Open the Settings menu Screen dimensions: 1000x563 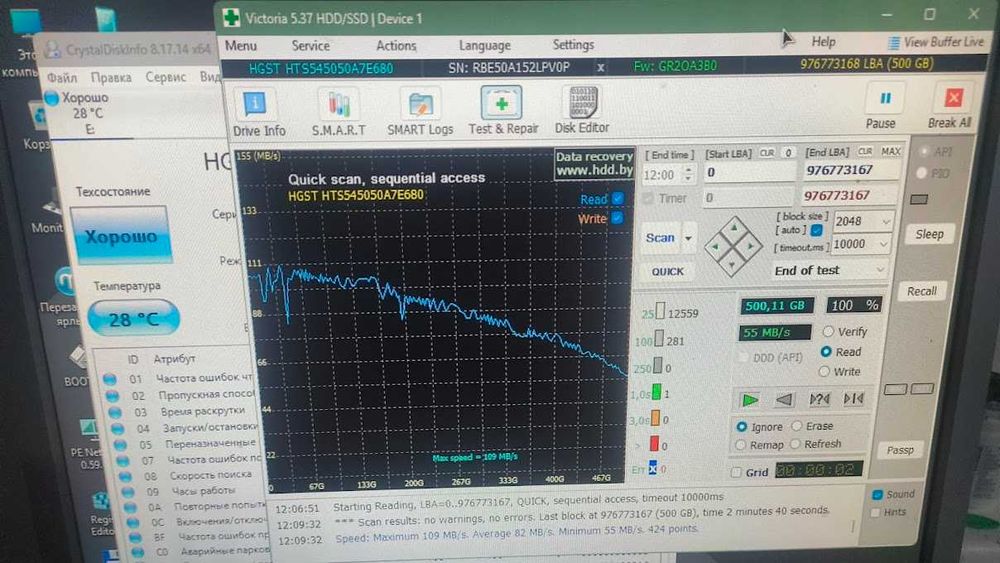click(x=573, y=45)
